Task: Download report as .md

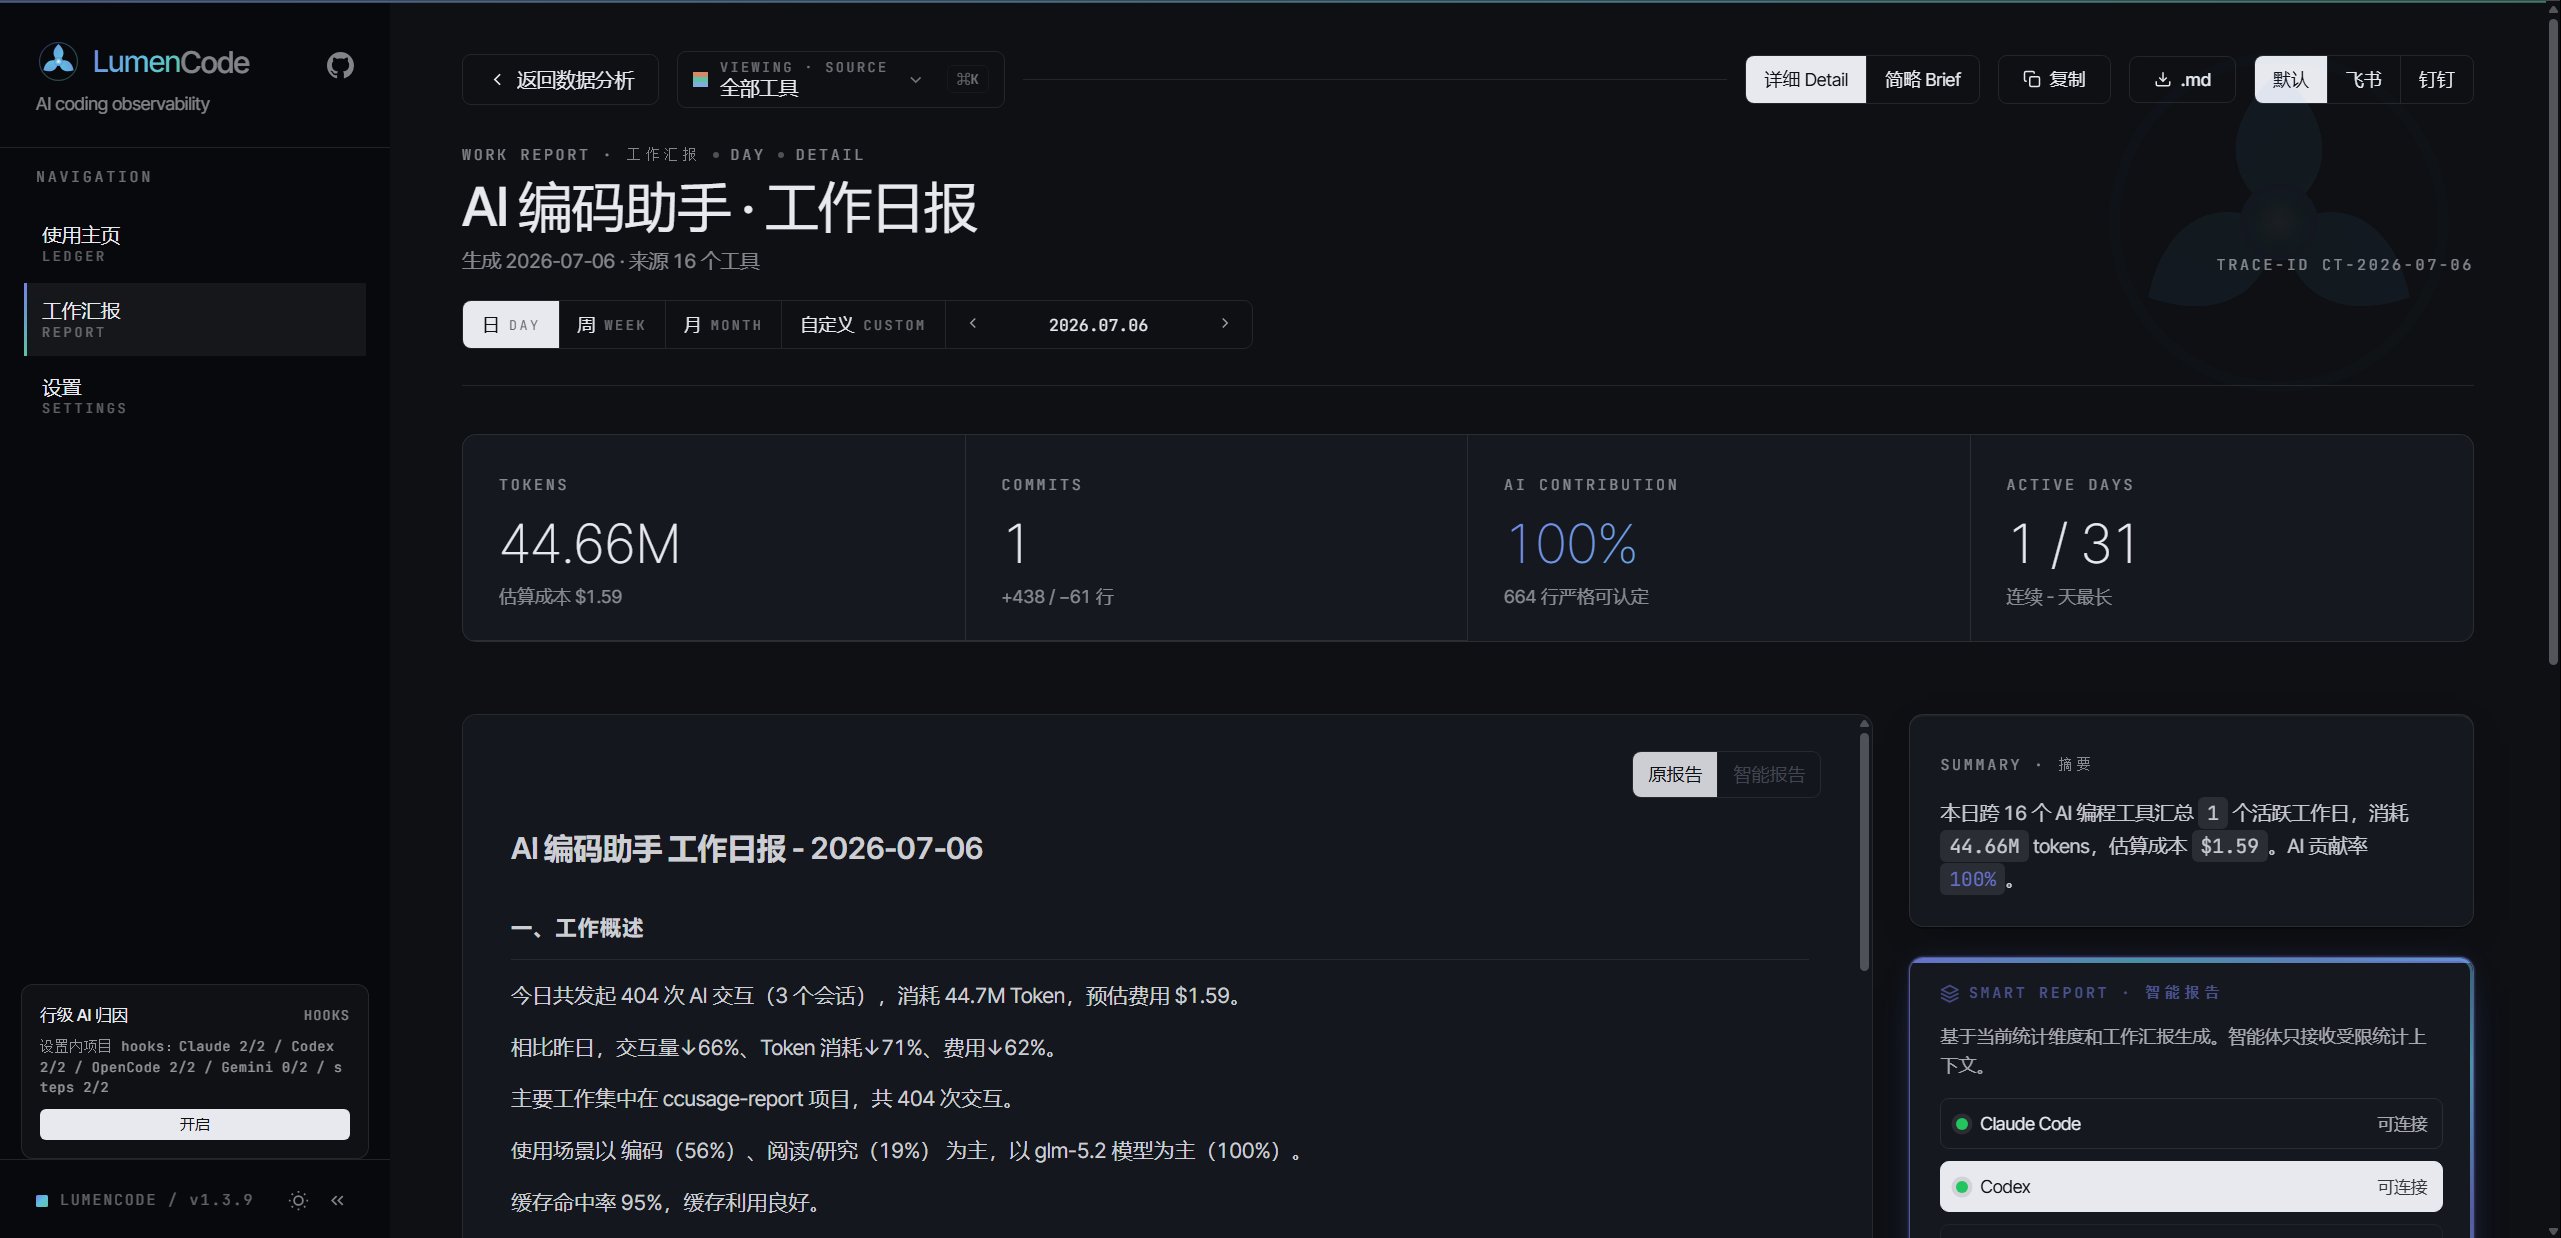Action: tap(2181, 79)
